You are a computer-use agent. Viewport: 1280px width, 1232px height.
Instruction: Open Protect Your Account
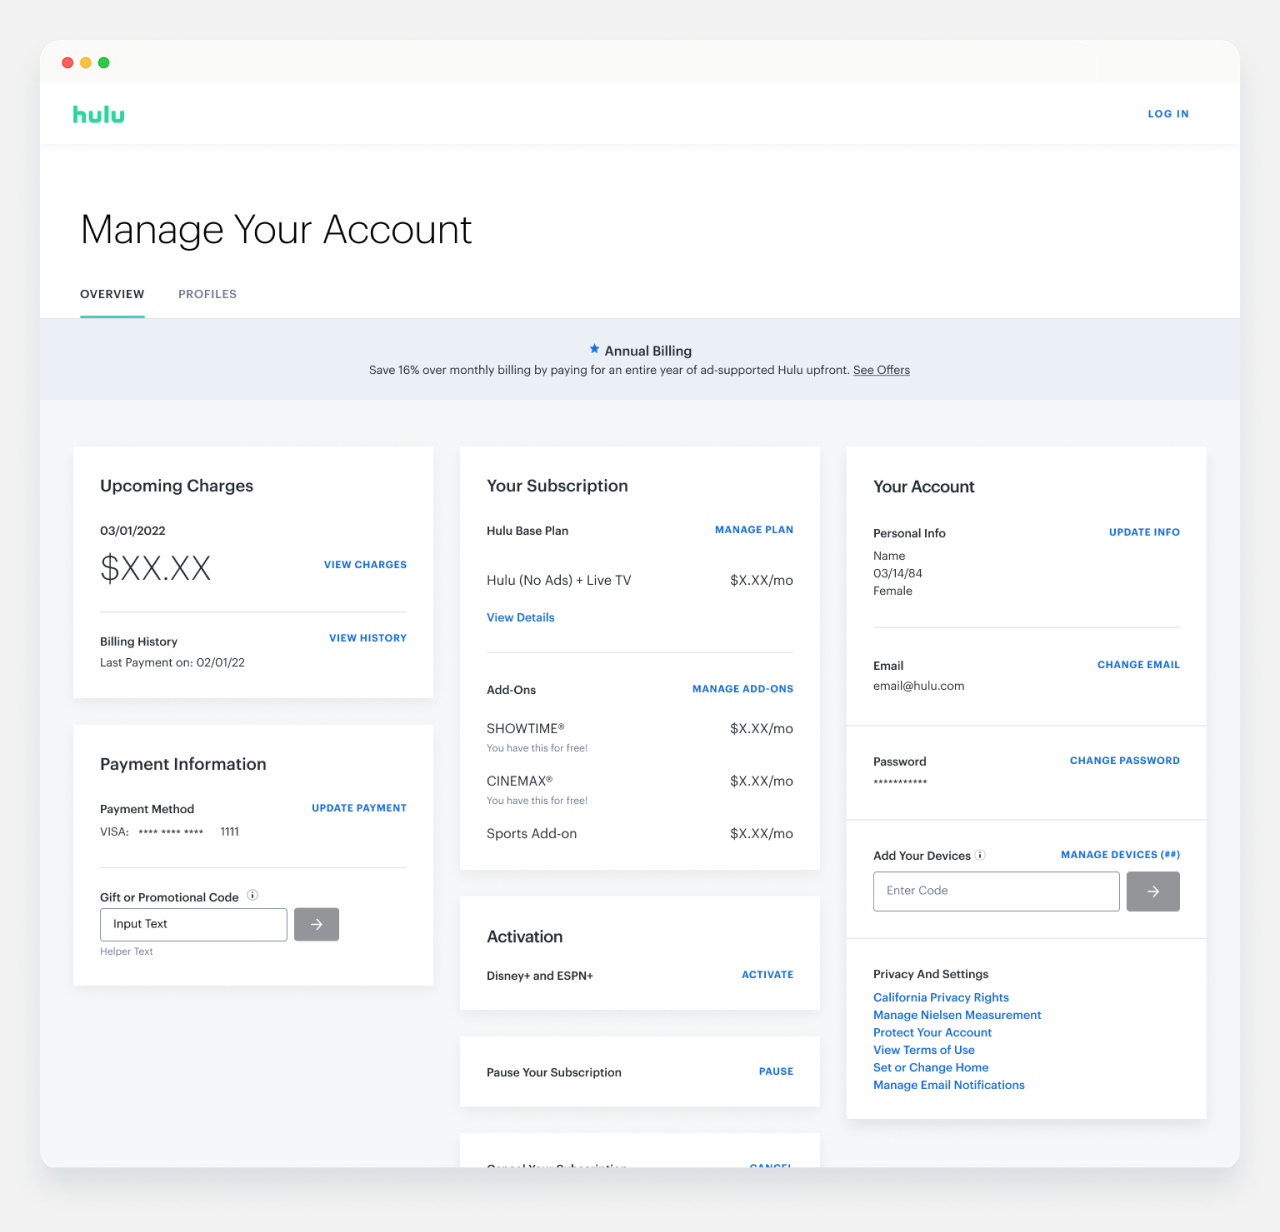[x=932, y=1033]
